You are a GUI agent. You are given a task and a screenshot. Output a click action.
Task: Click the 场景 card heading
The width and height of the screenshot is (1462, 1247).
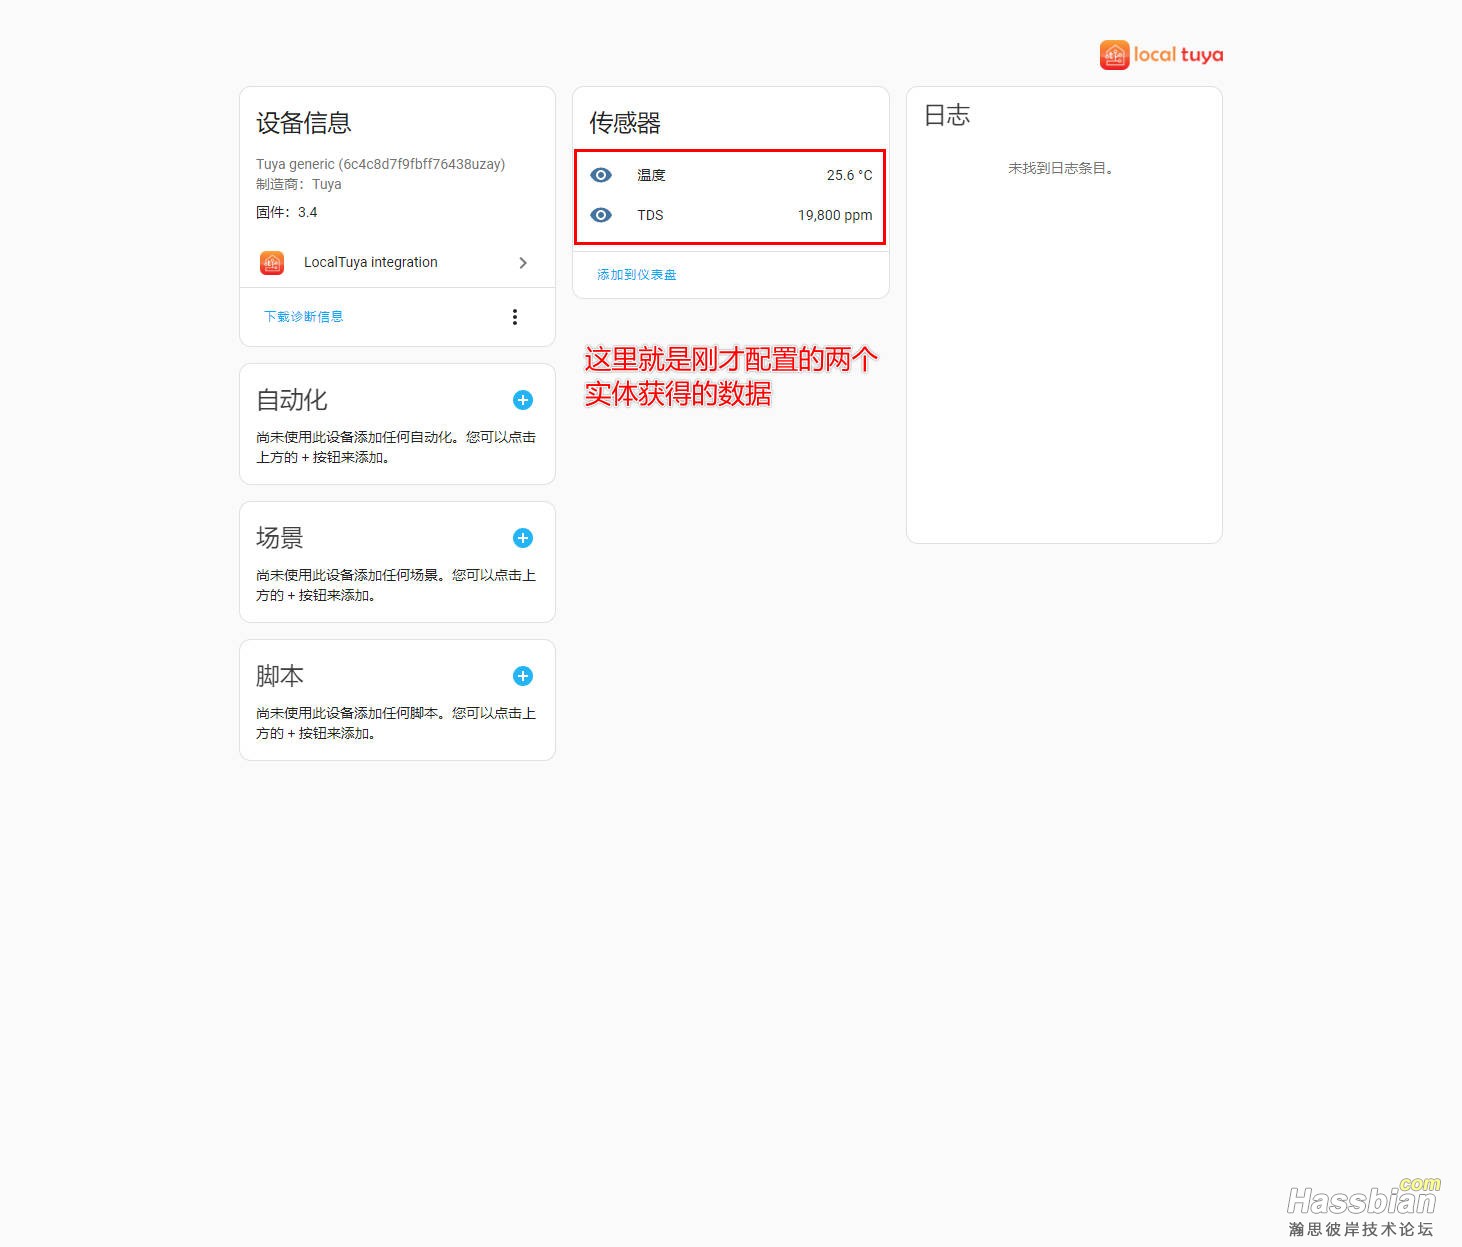pyautogui.click(x=280, y=538)
